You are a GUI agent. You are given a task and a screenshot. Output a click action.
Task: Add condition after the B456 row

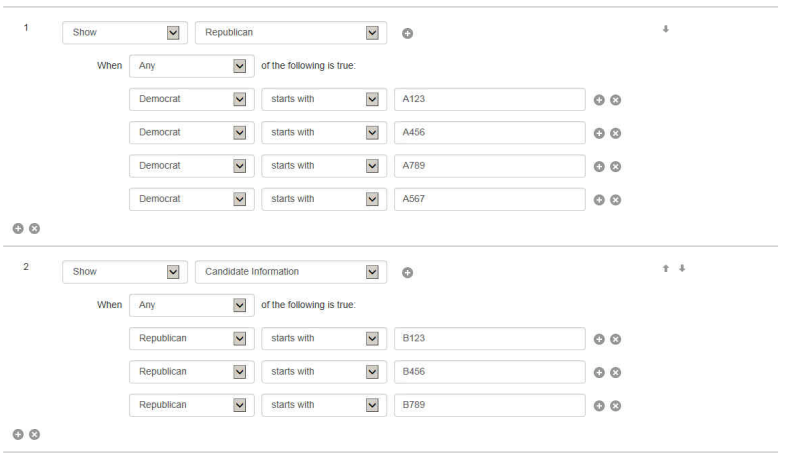click(x=599, y=372)
